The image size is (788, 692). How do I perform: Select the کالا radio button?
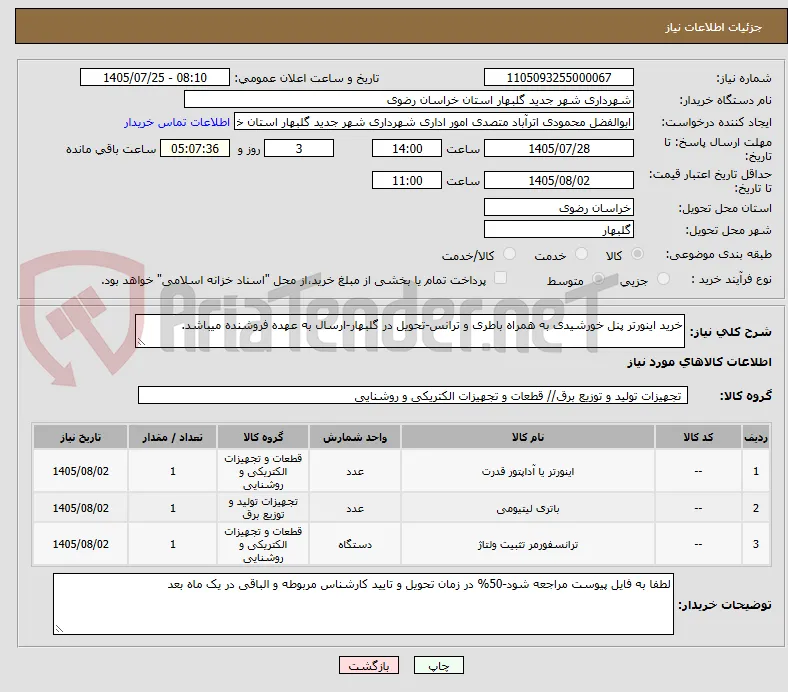(x=637, y=254)
